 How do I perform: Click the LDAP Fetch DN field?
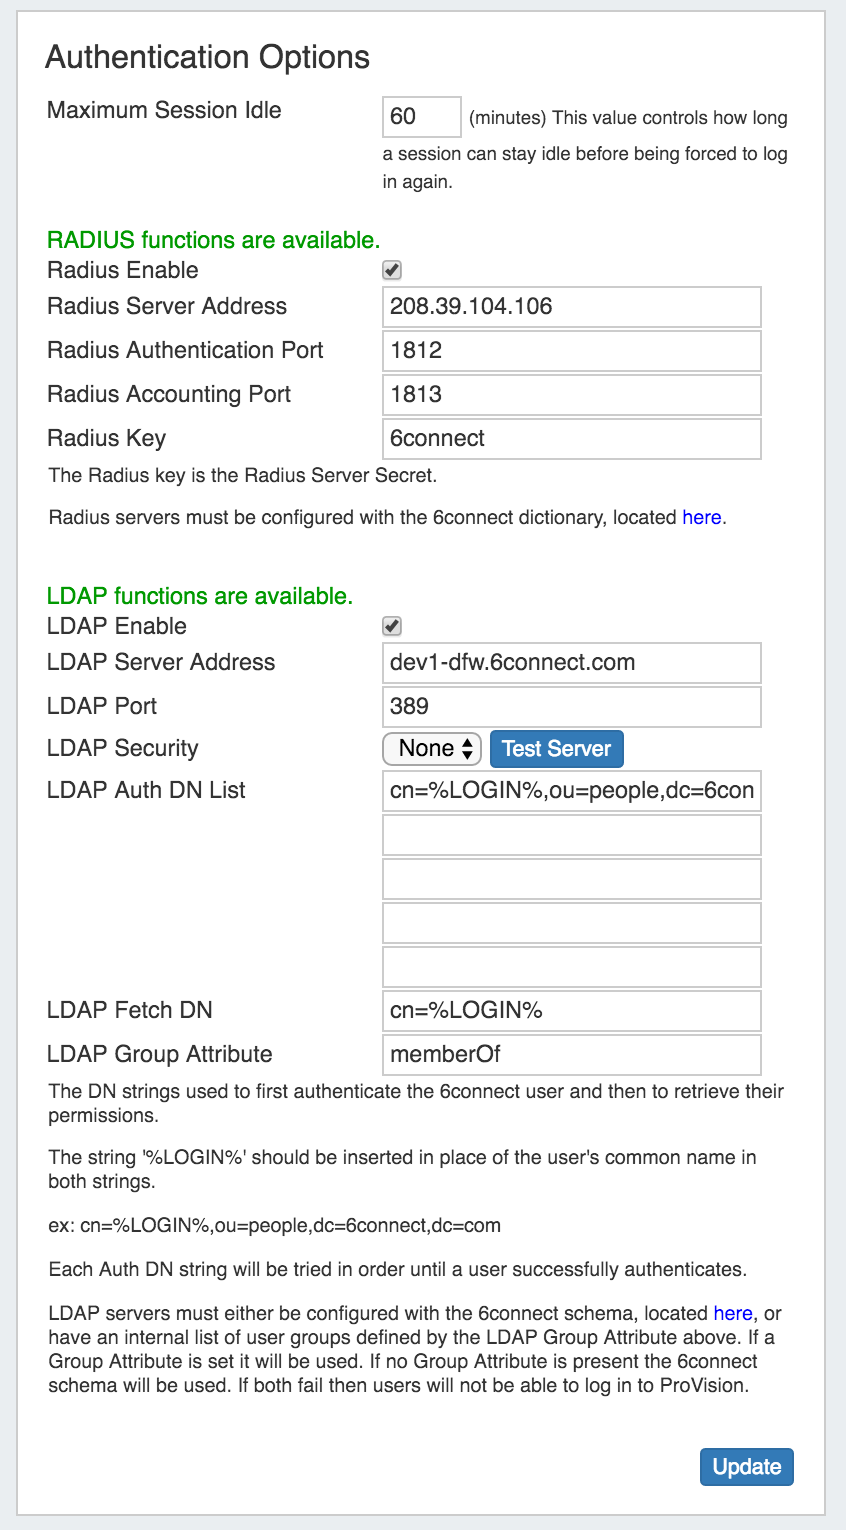571,1011
